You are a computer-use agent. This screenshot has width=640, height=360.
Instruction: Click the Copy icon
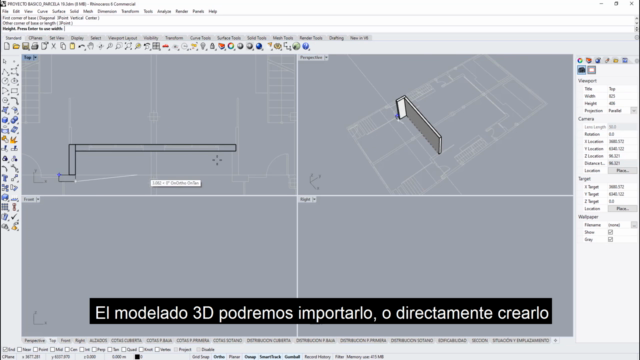click(x=63, y=47)
